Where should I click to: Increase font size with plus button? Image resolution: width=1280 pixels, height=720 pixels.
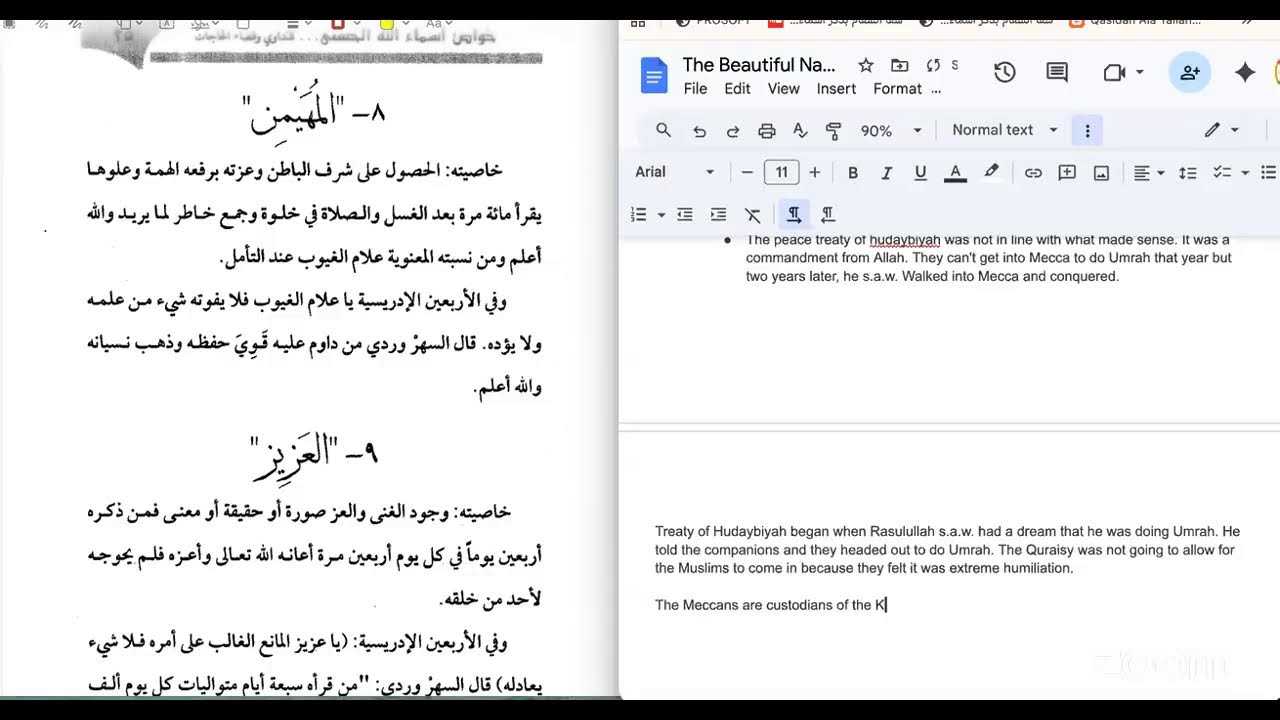coord(814,172)
